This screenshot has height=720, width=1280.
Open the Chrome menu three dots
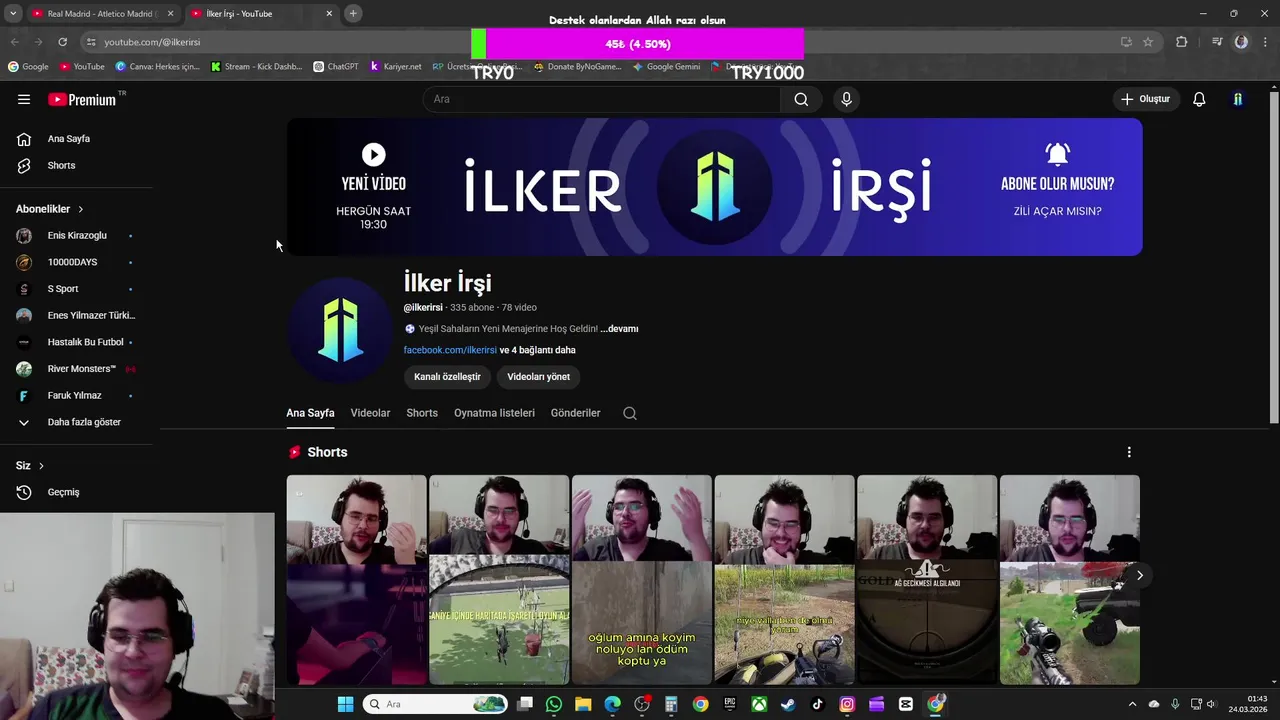(1266, 42)
